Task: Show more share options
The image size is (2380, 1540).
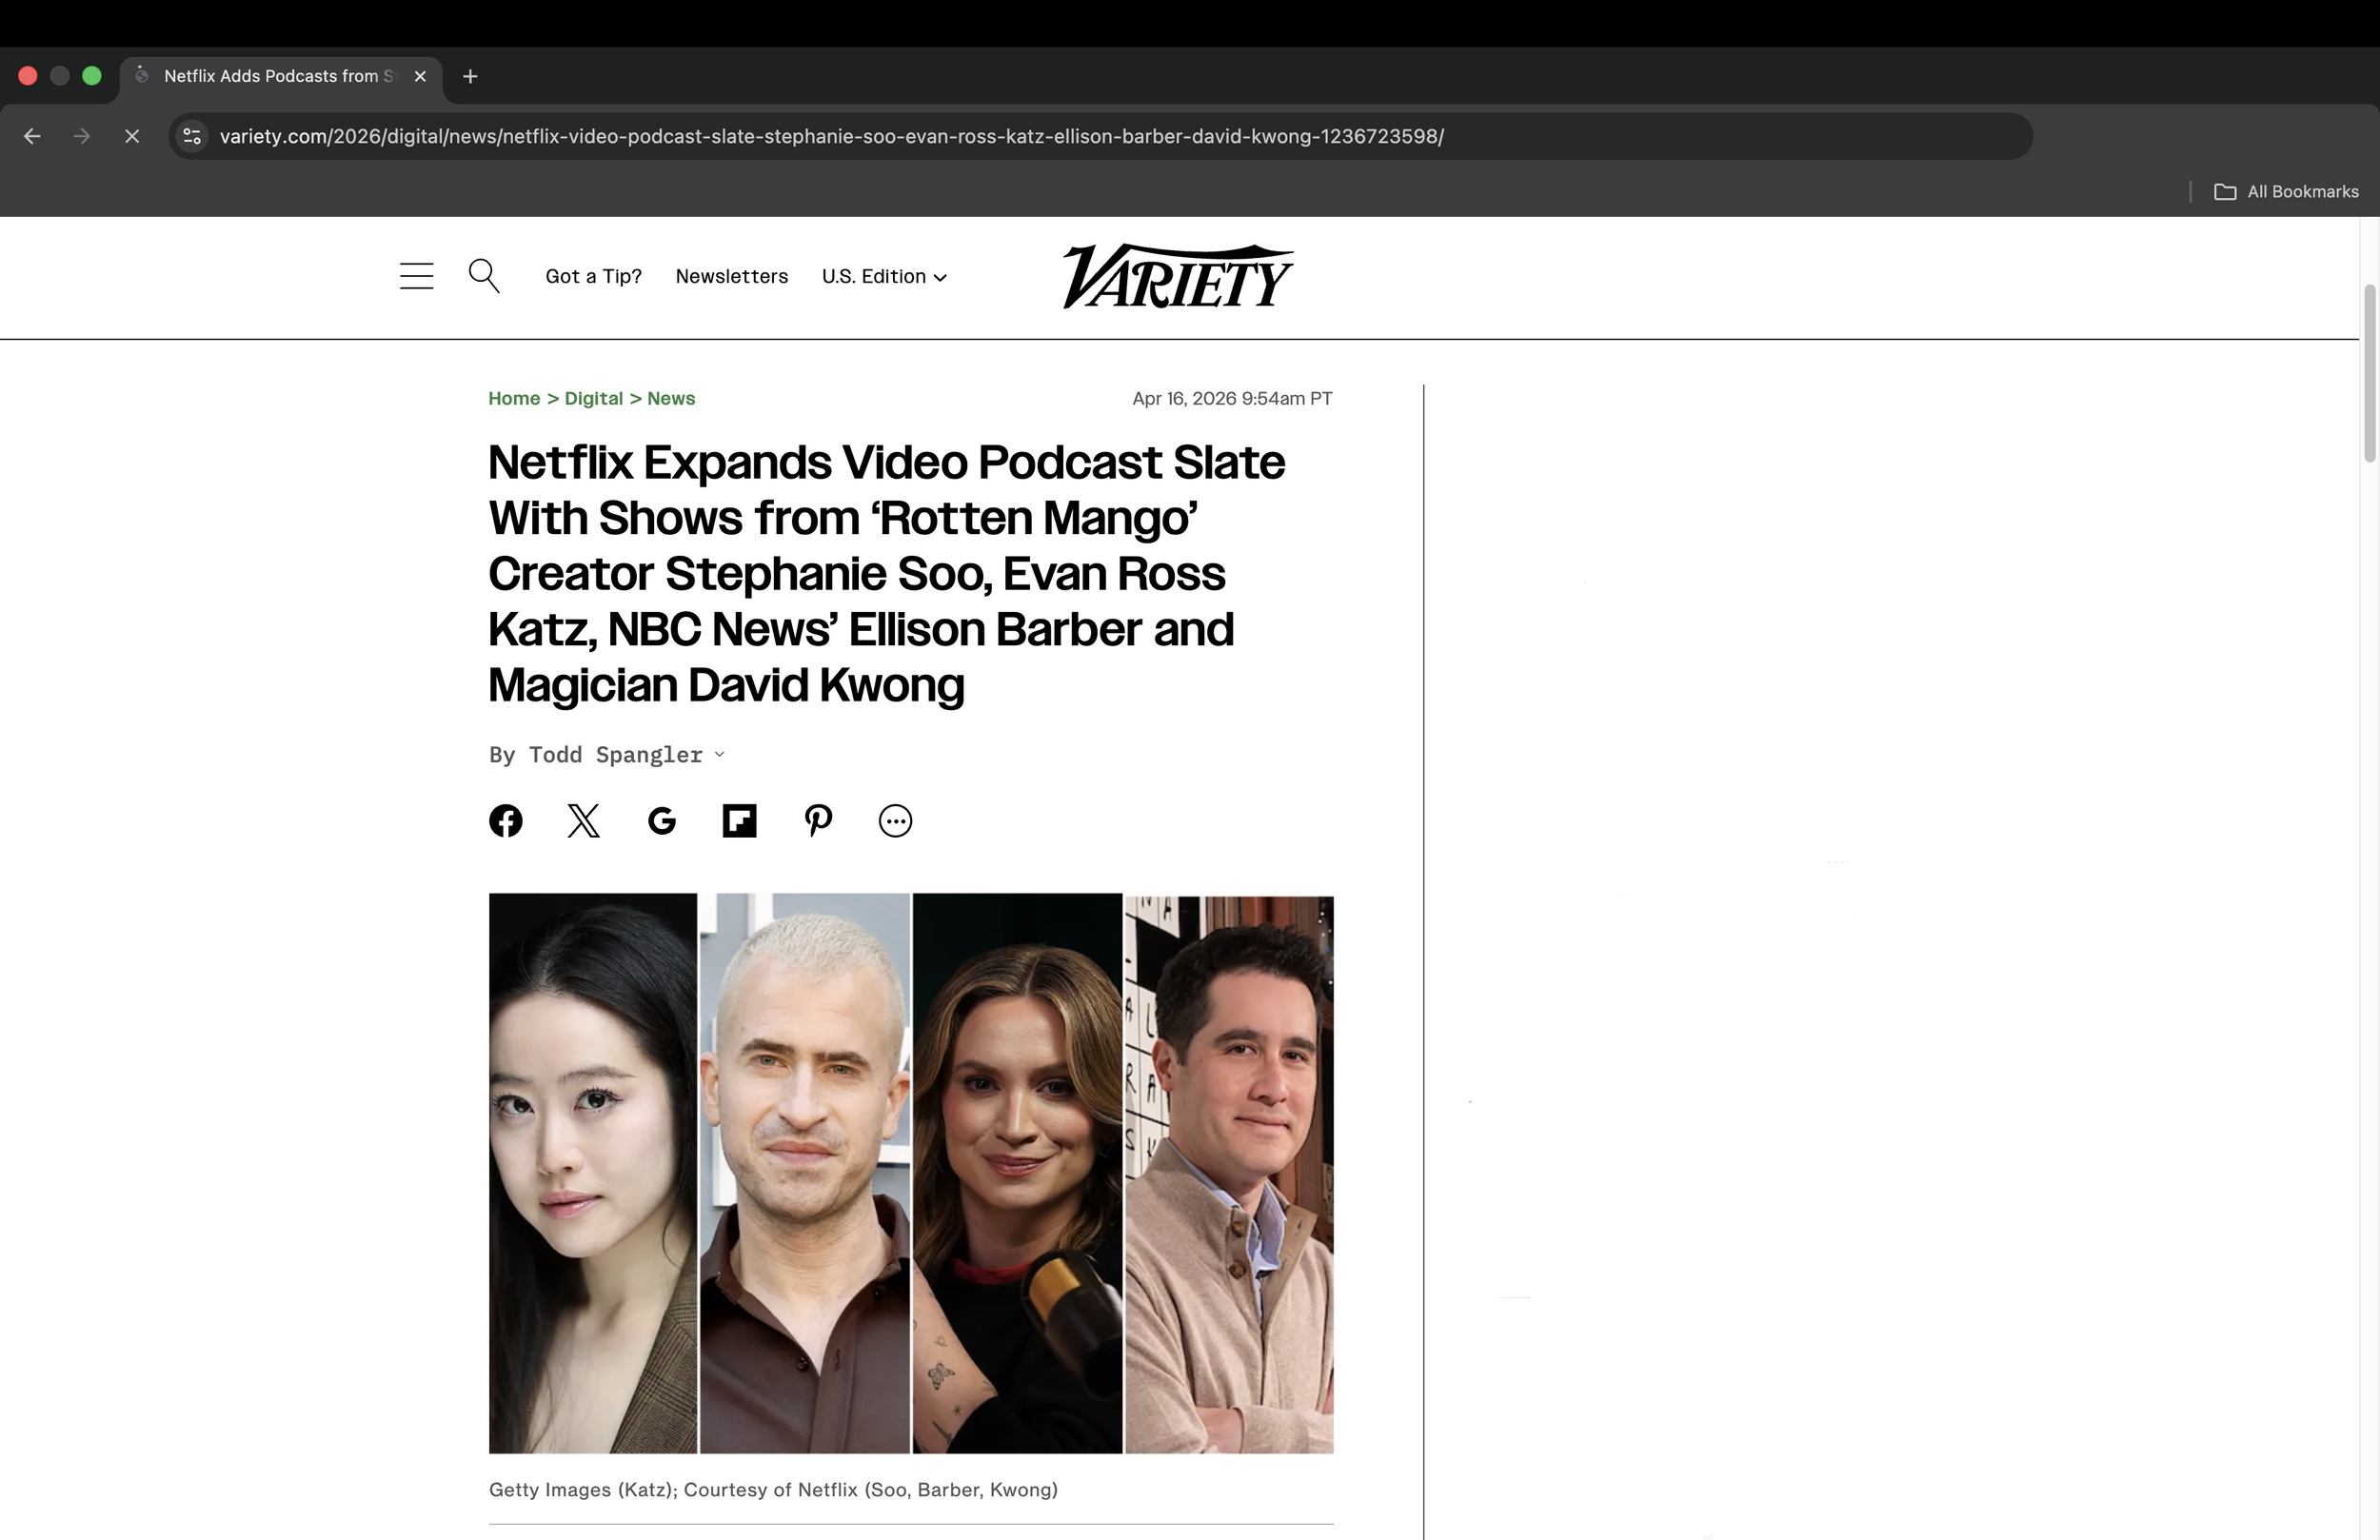Action: (896, 821)
